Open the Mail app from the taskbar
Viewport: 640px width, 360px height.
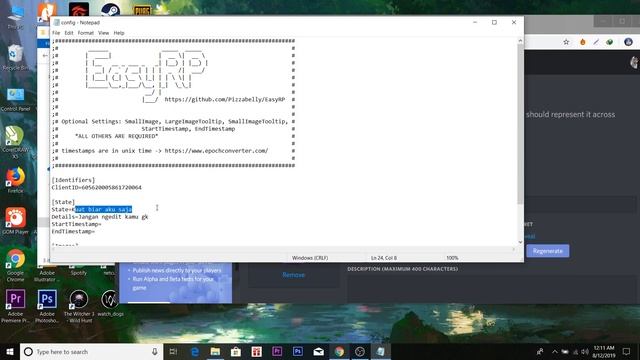click(318, 351)
